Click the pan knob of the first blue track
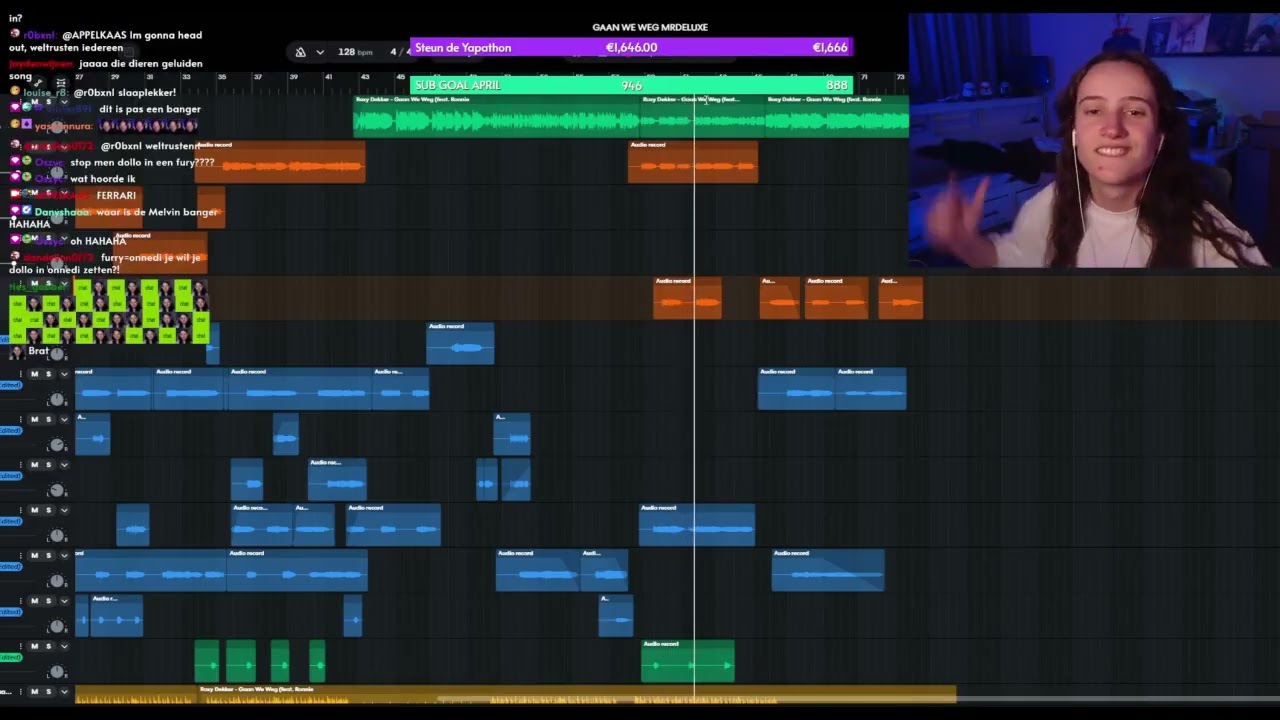Viewport: 1280px width, 720px height. coord(57,400)
